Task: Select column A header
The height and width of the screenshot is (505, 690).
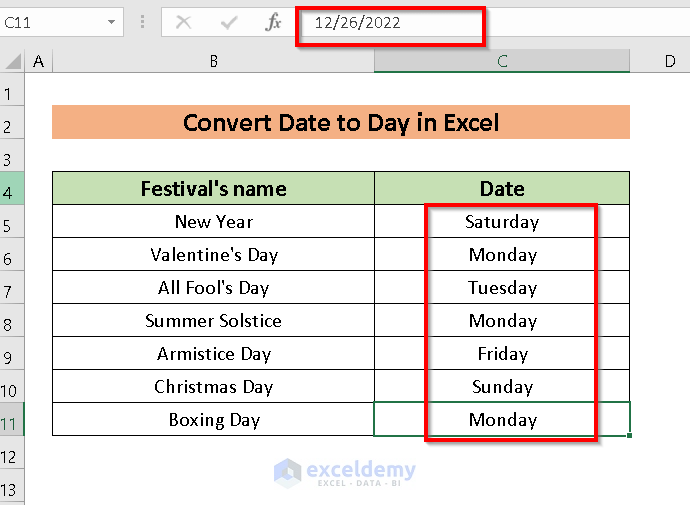Action: coord(39,61)
